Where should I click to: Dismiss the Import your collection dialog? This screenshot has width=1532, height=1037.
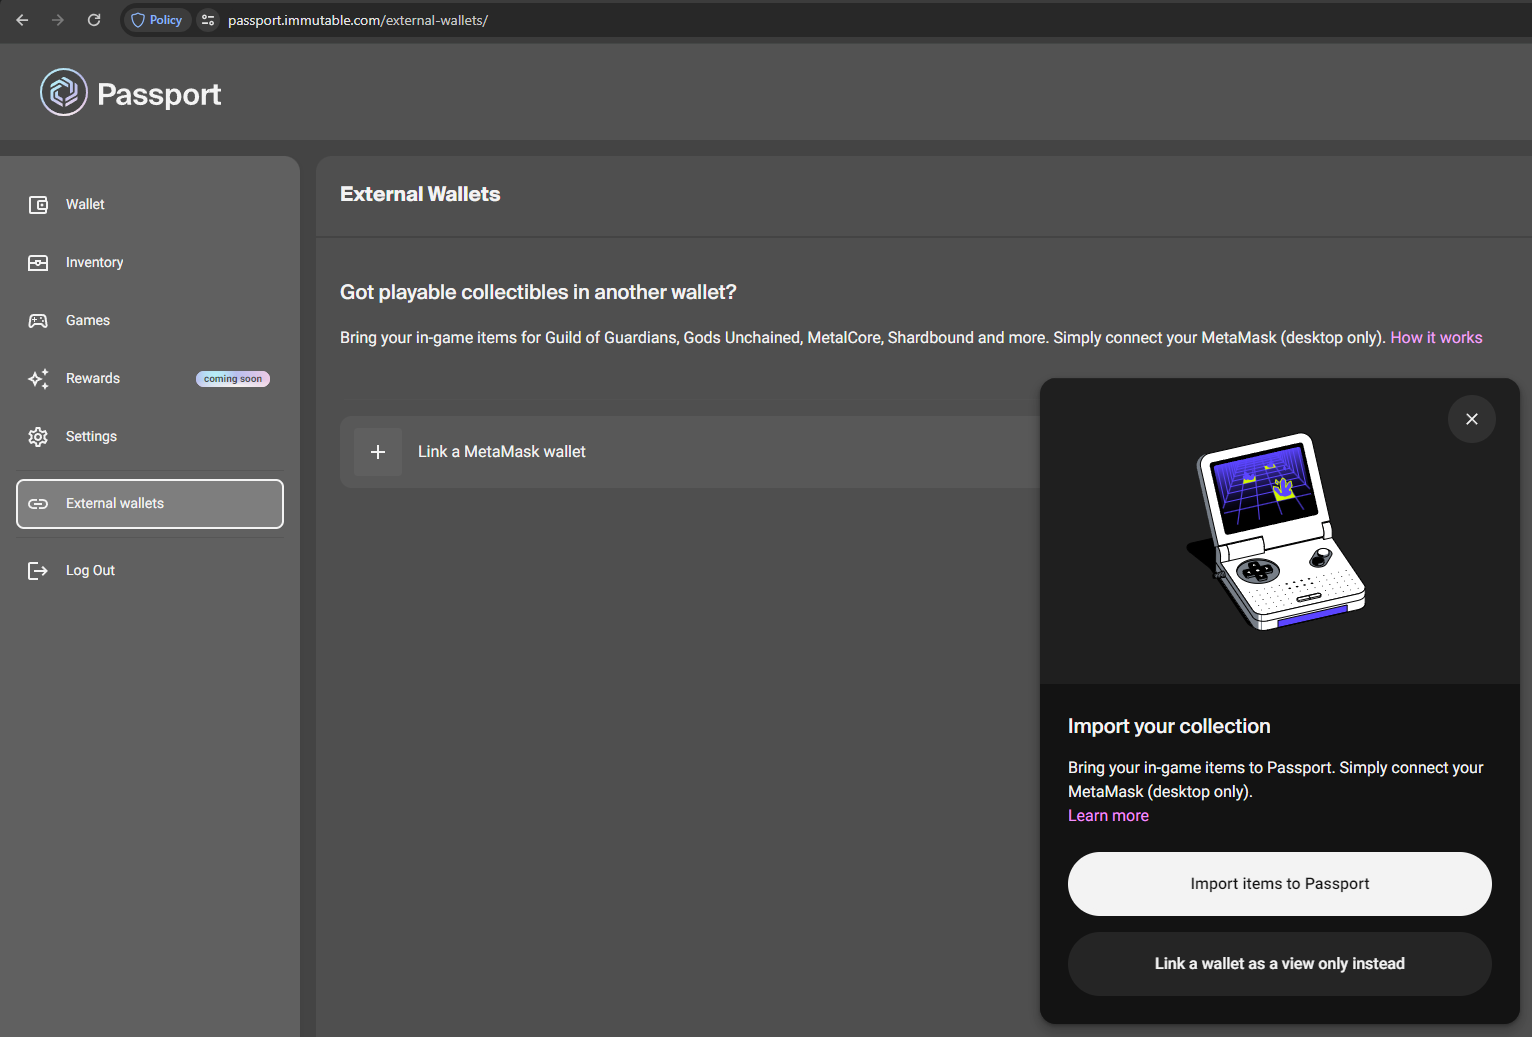[1471, 419]
